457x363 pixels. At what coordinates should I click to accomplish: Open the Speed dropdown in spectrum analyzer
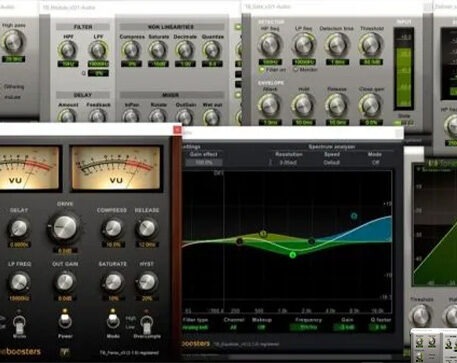pyautogui.click(x=332, y=163)
